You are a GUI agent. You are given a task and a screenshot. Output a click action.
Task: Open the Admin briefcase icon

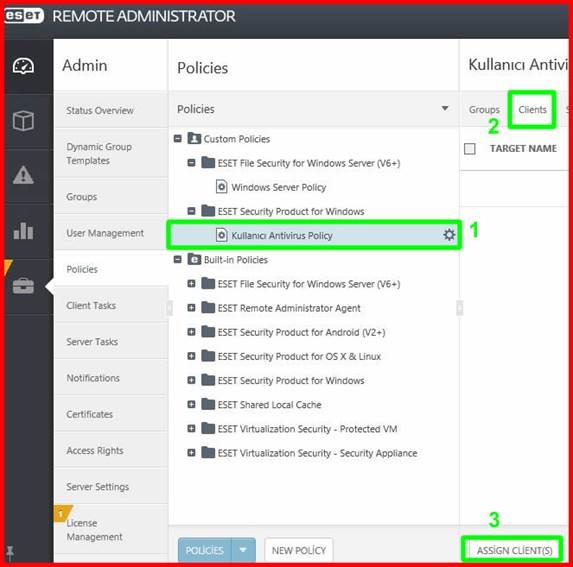23,286
